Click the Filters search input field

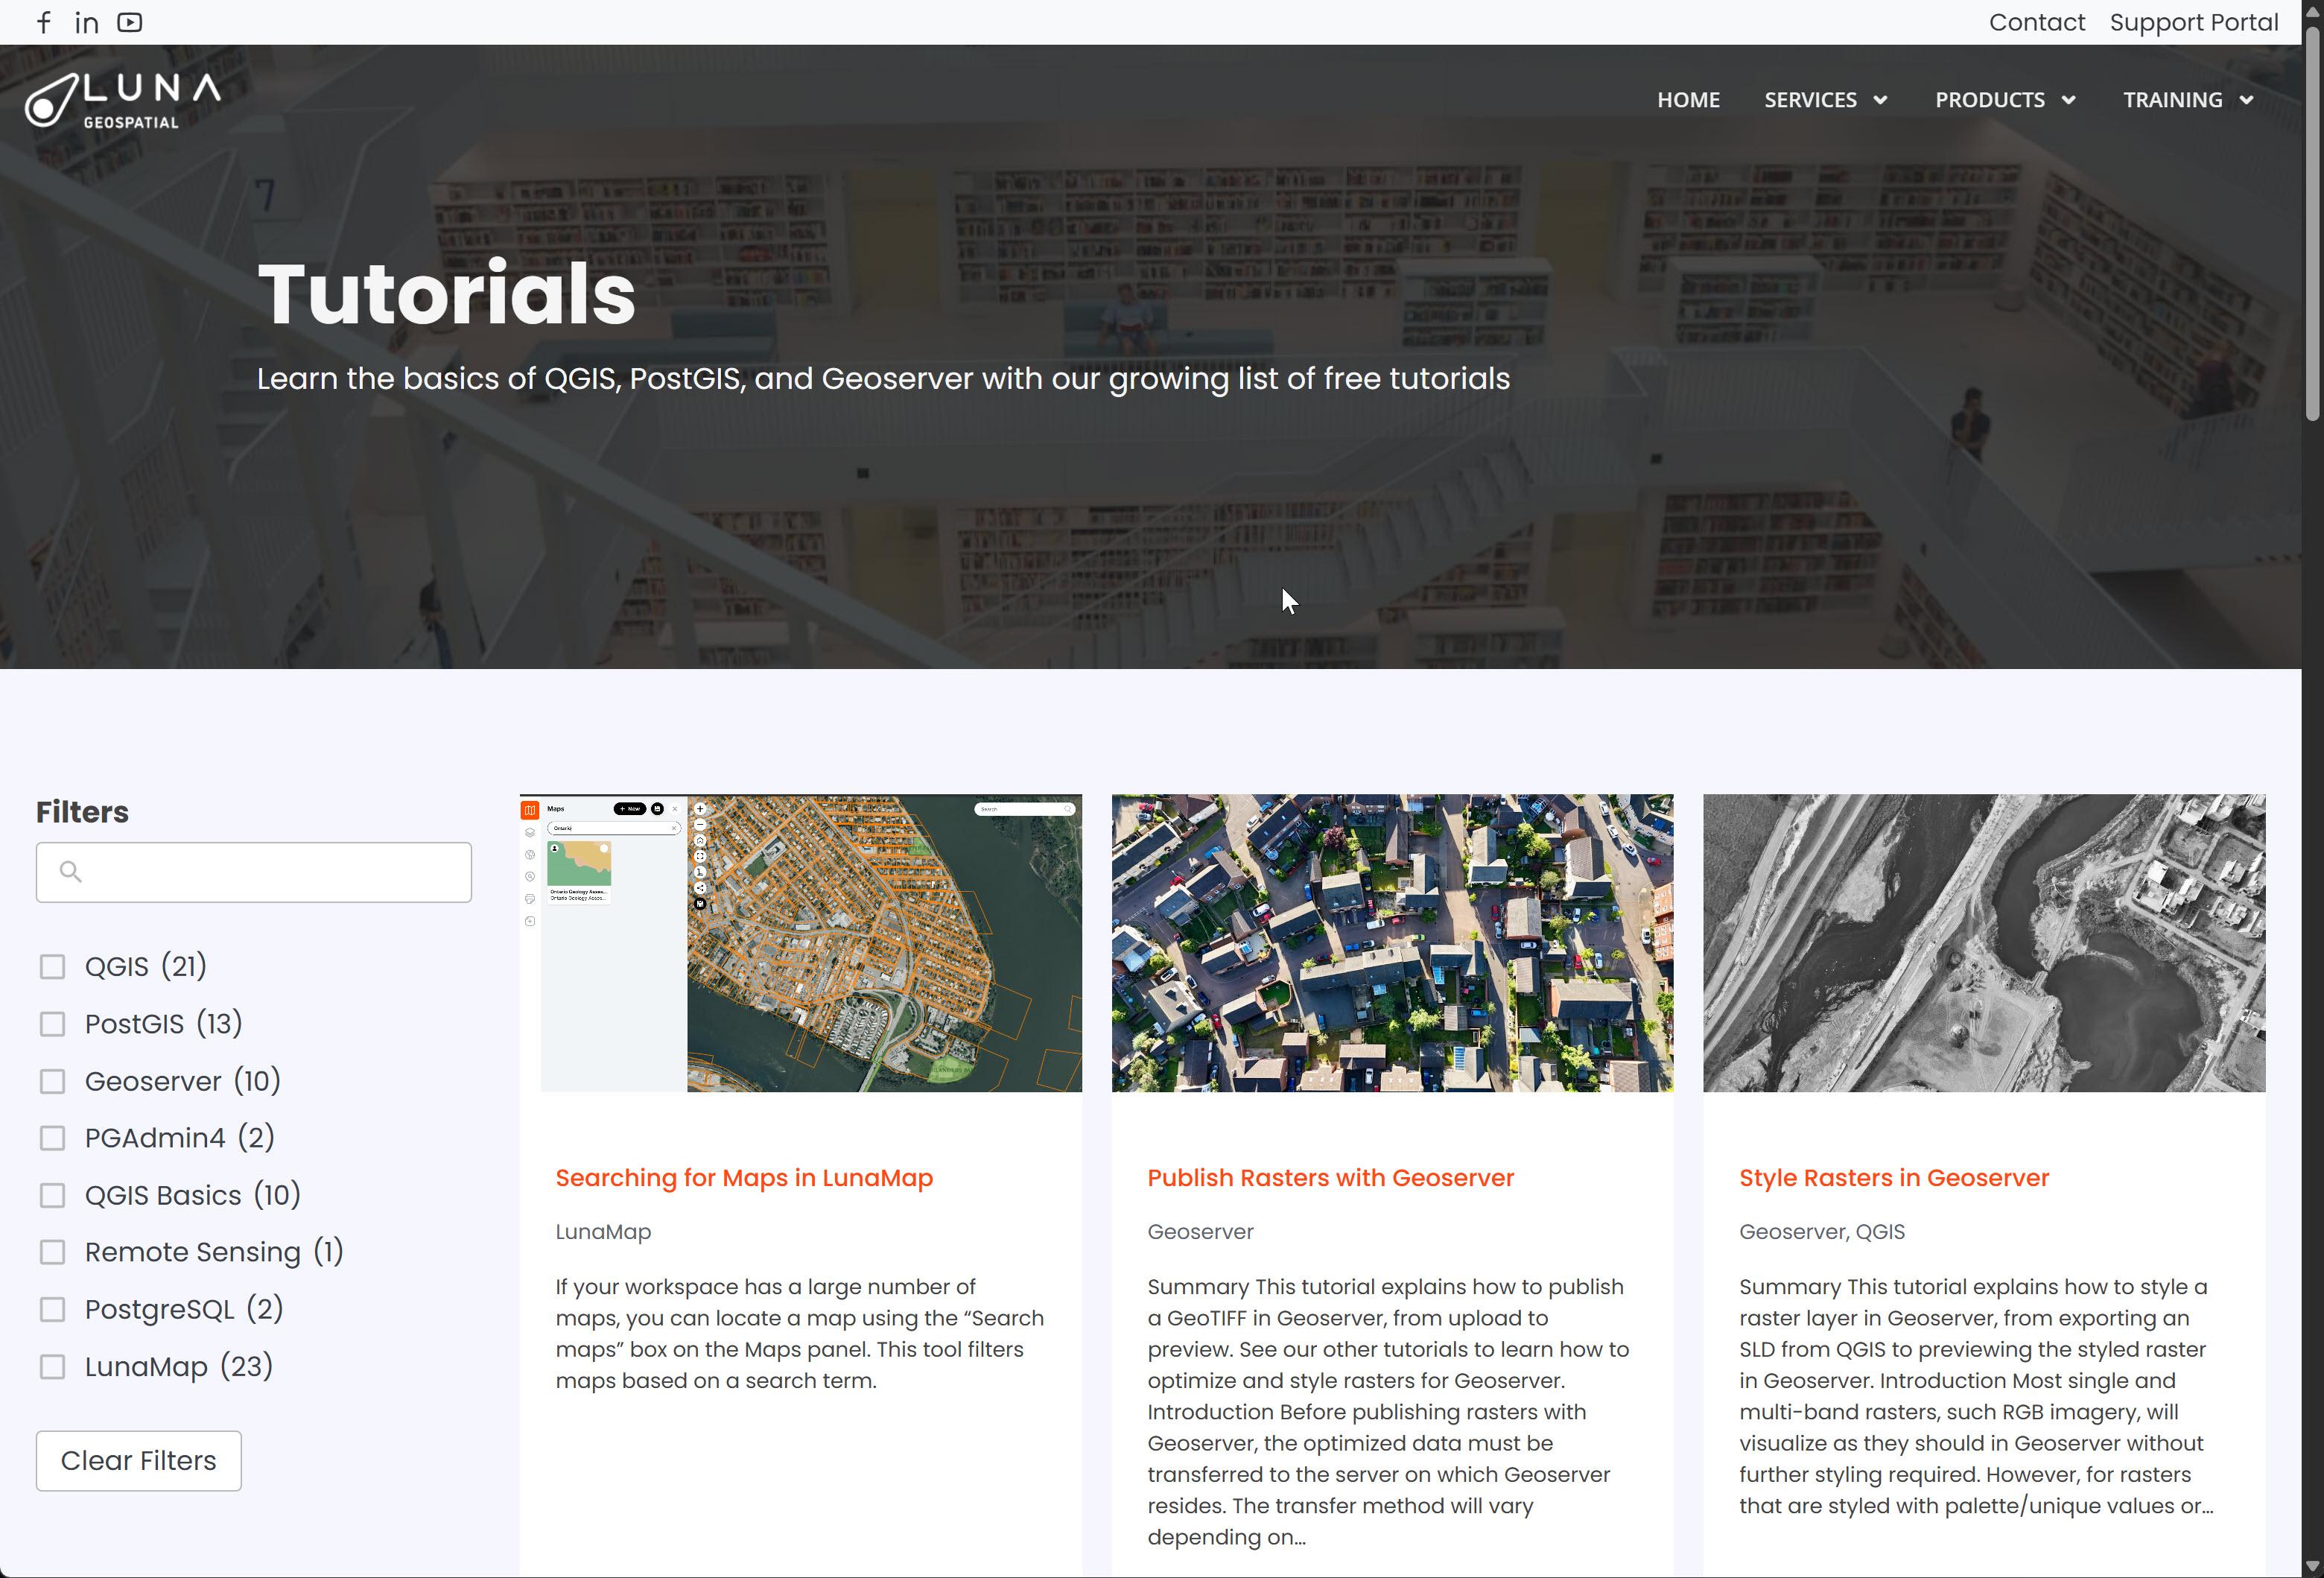(x=270, y=872)
